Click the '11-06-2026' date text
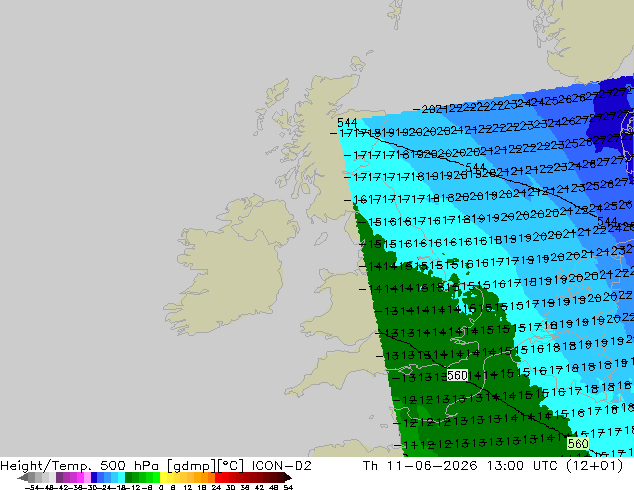634x490 pixels. click(432, 466)
